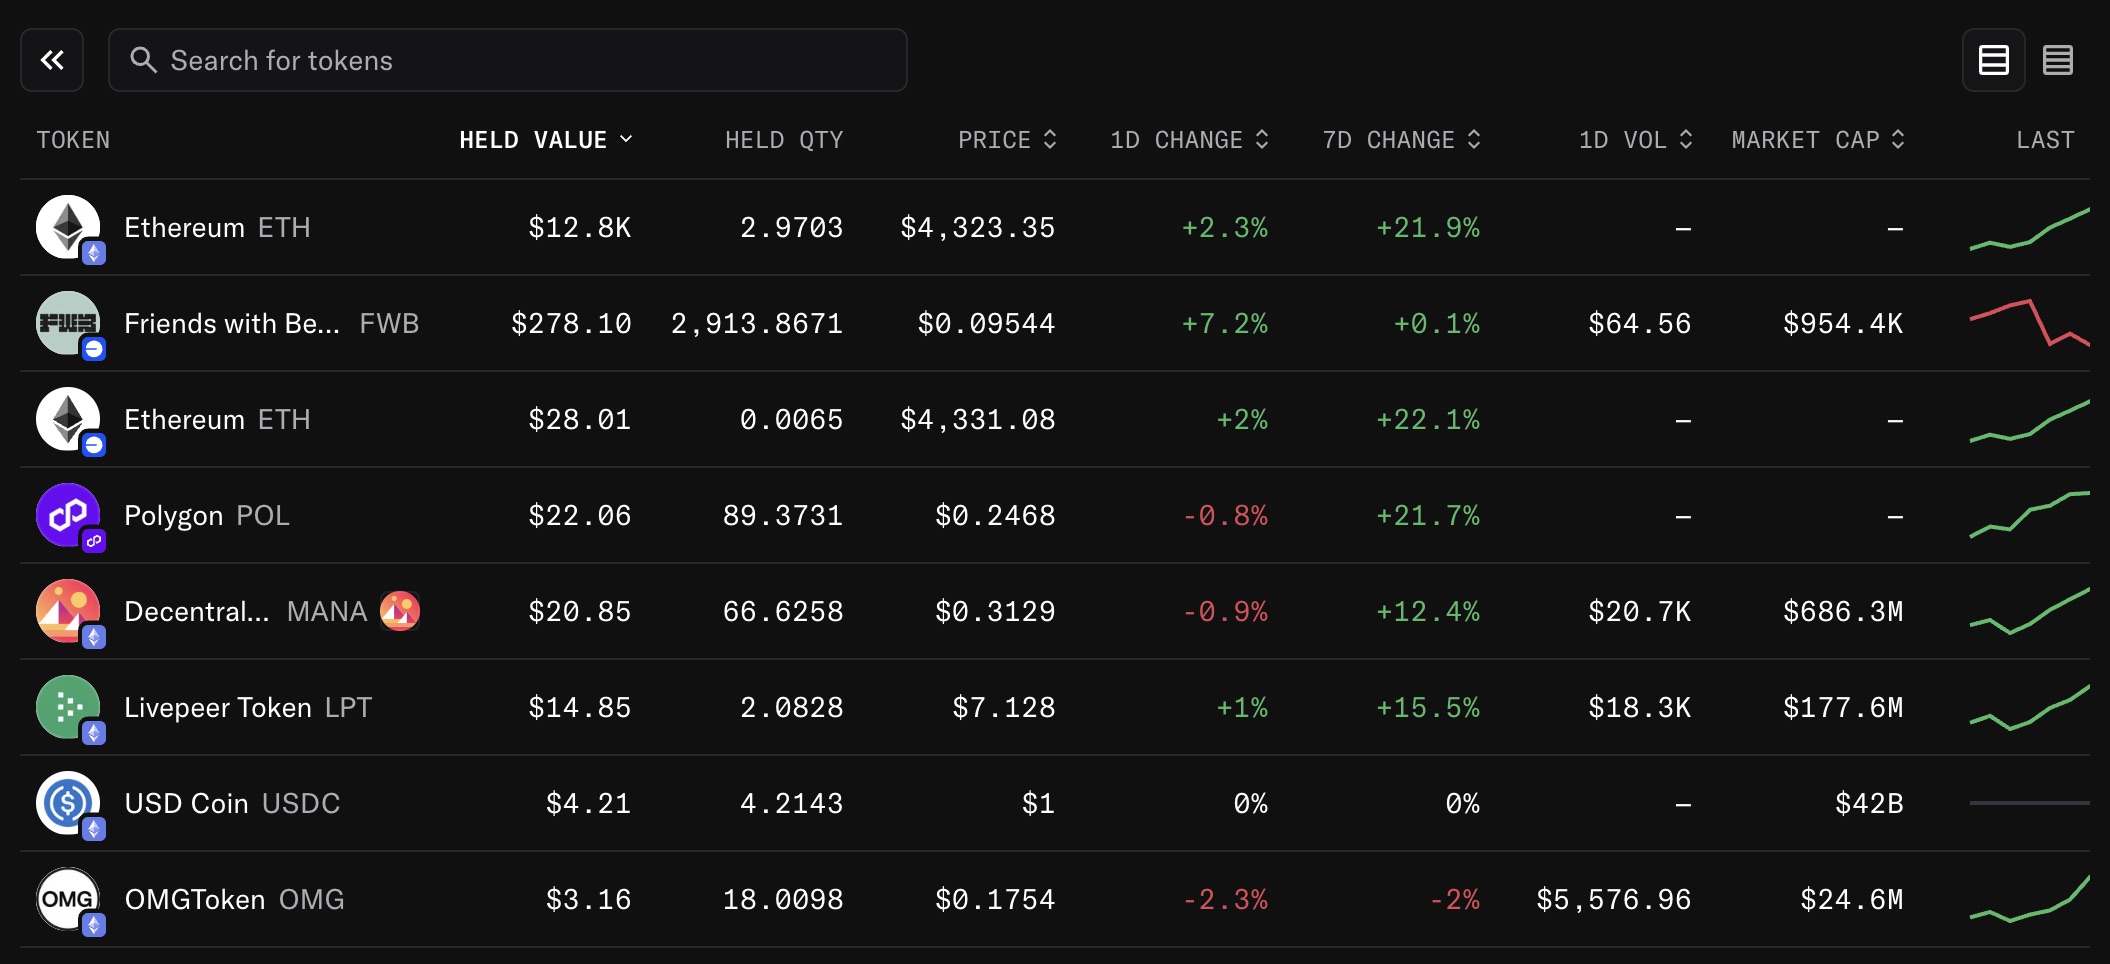
Task: Select Decentral... MANA token name
Action: coord(246,612)
